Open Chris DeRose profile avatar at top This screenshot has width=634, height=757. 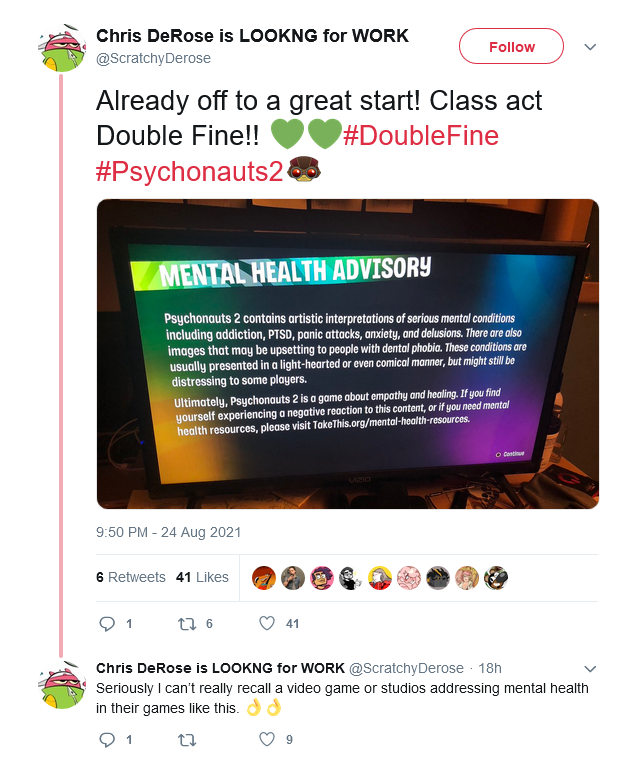pos(61,48)
